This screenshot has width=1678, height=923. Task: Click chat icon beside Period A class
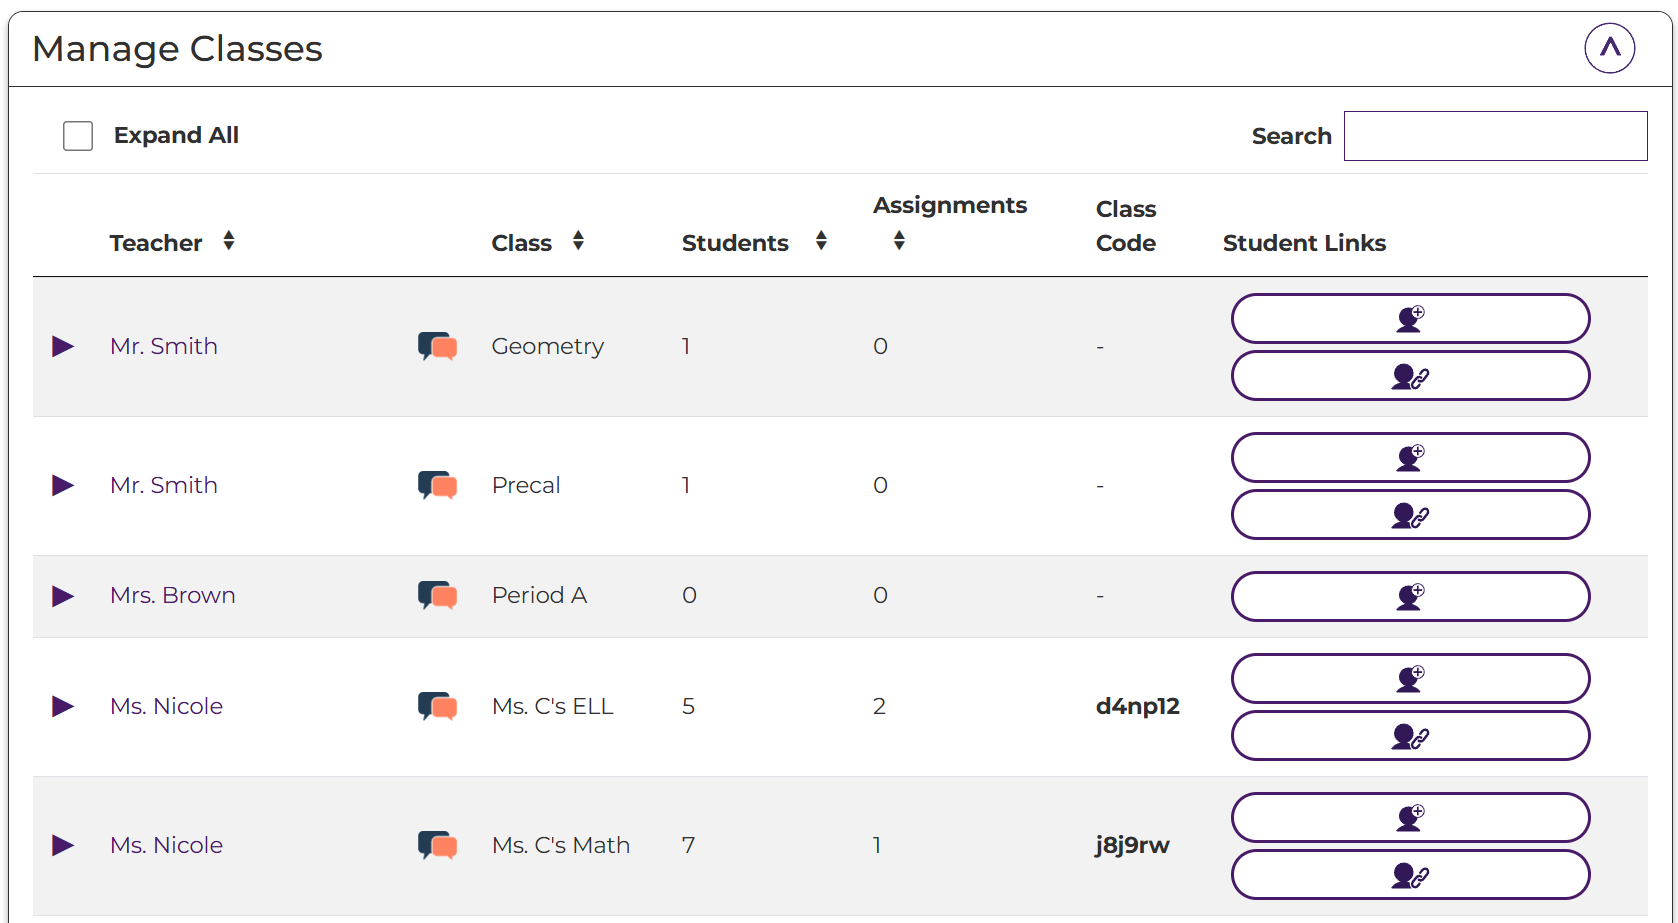[x=437, y=595]
